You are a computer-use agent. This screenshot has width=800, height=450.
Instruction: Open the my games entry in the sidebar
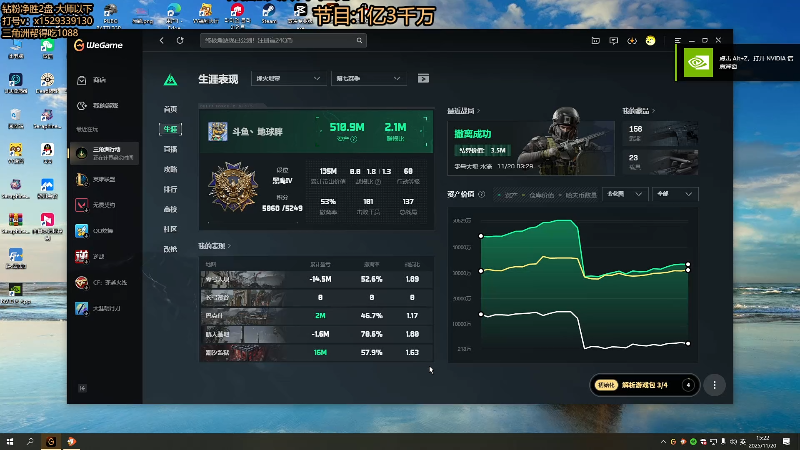97,106
